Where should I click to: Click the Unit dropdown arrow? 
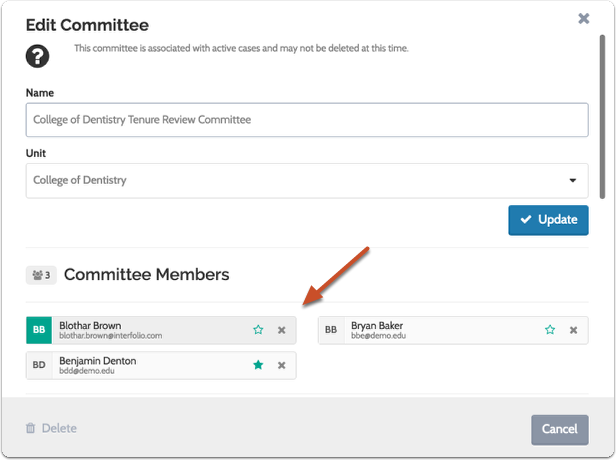(x=573, y=181)
